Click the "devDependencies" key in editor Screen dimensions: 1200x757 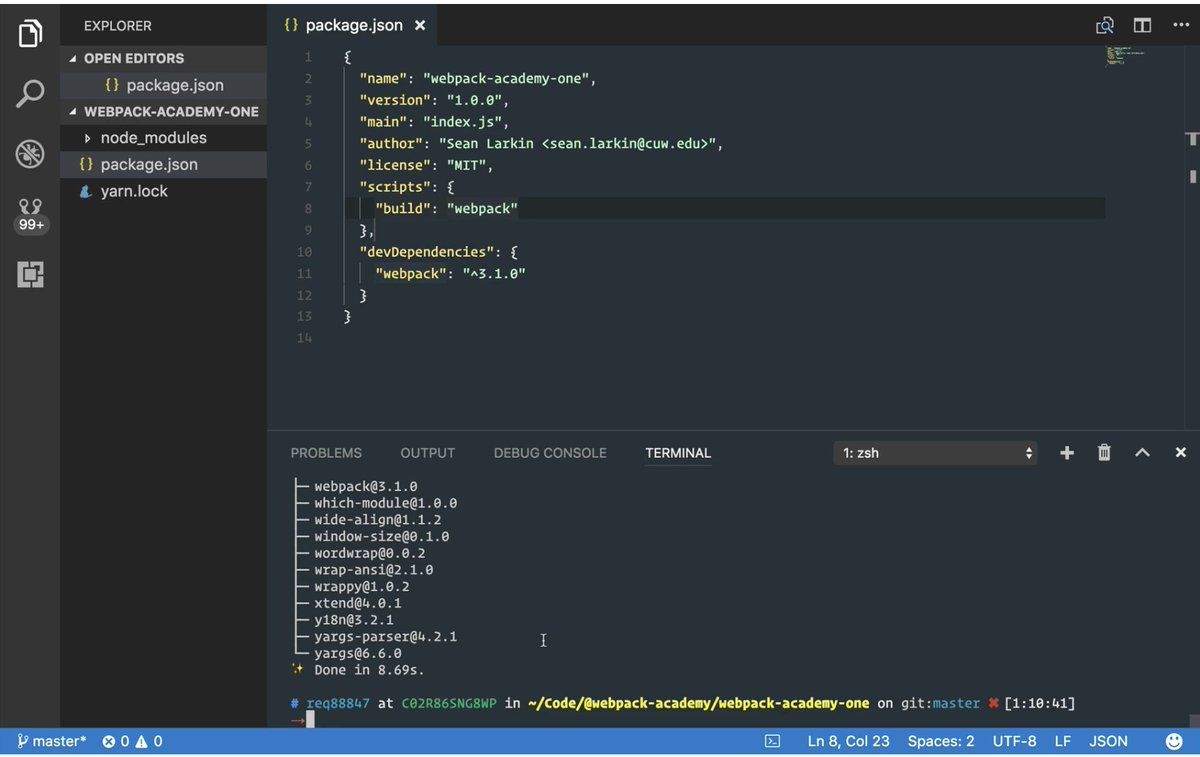tap(427, 252)
